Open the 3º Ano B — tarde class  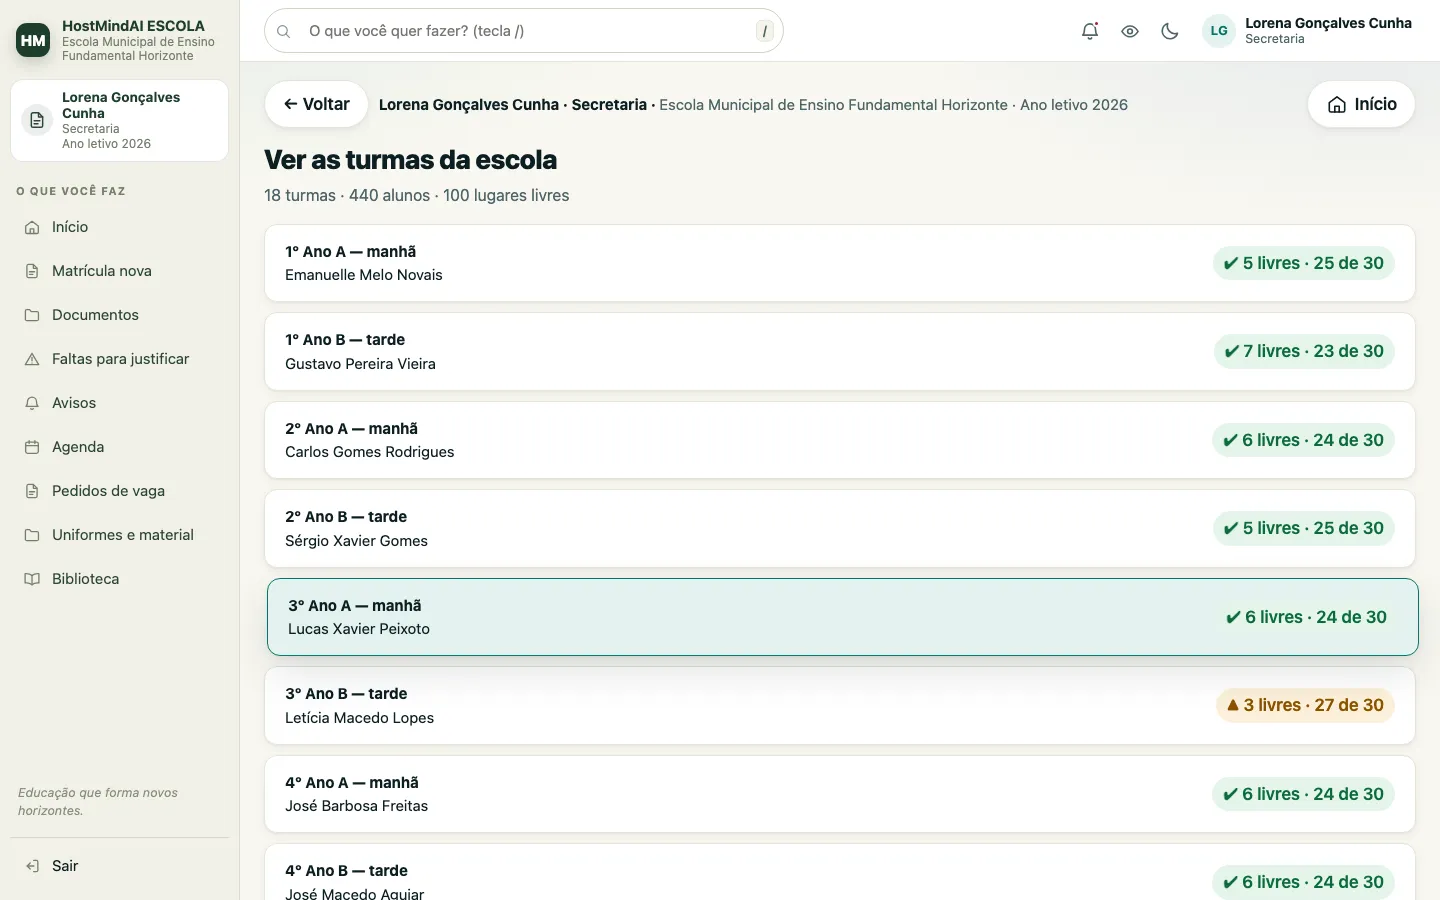pos(840,706)
